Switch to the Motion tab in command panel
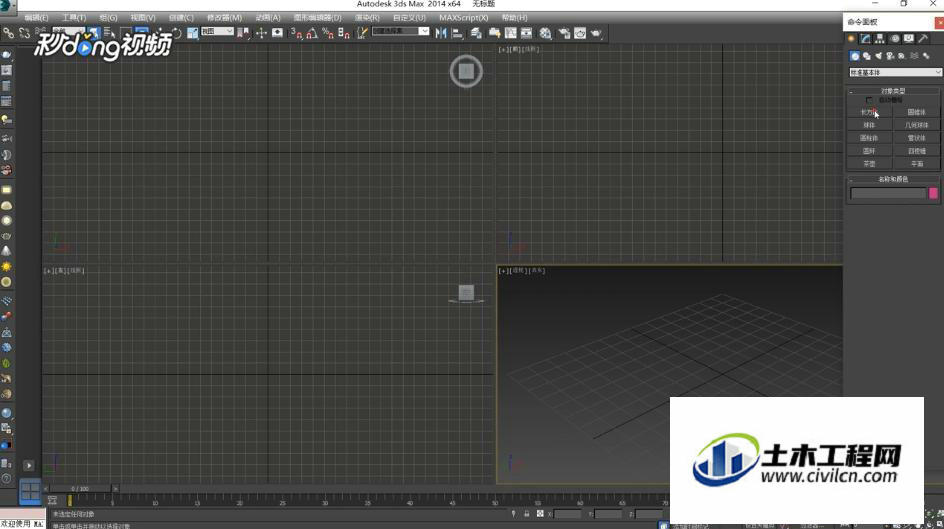The image size is (944, 529). [895, 39]
